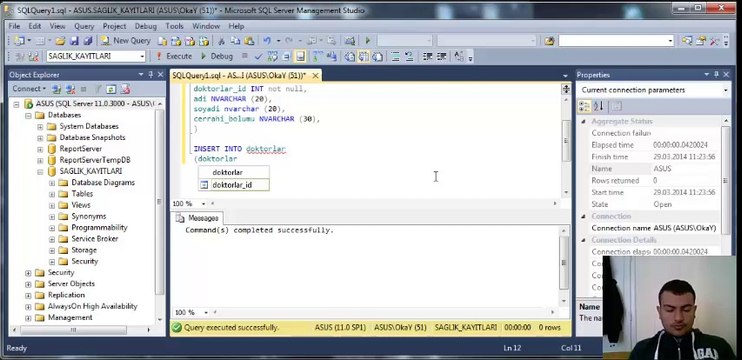
Task: Toggle Include Client Statistics
Action: pos(331,56)
